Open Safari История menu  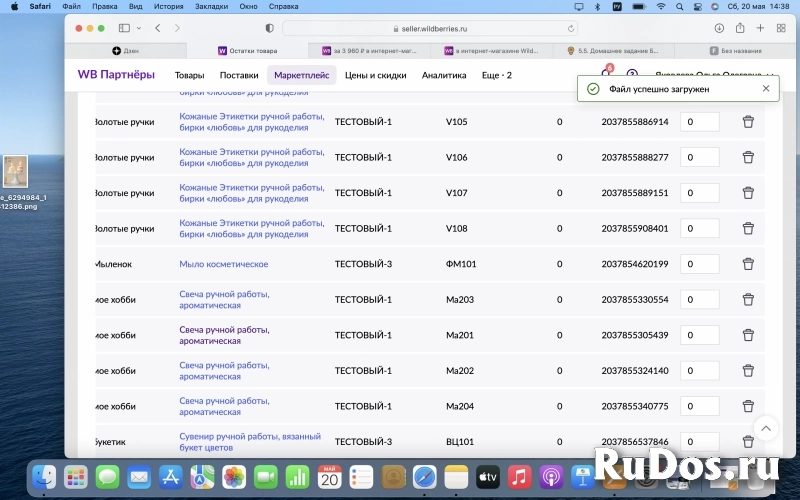168,7
